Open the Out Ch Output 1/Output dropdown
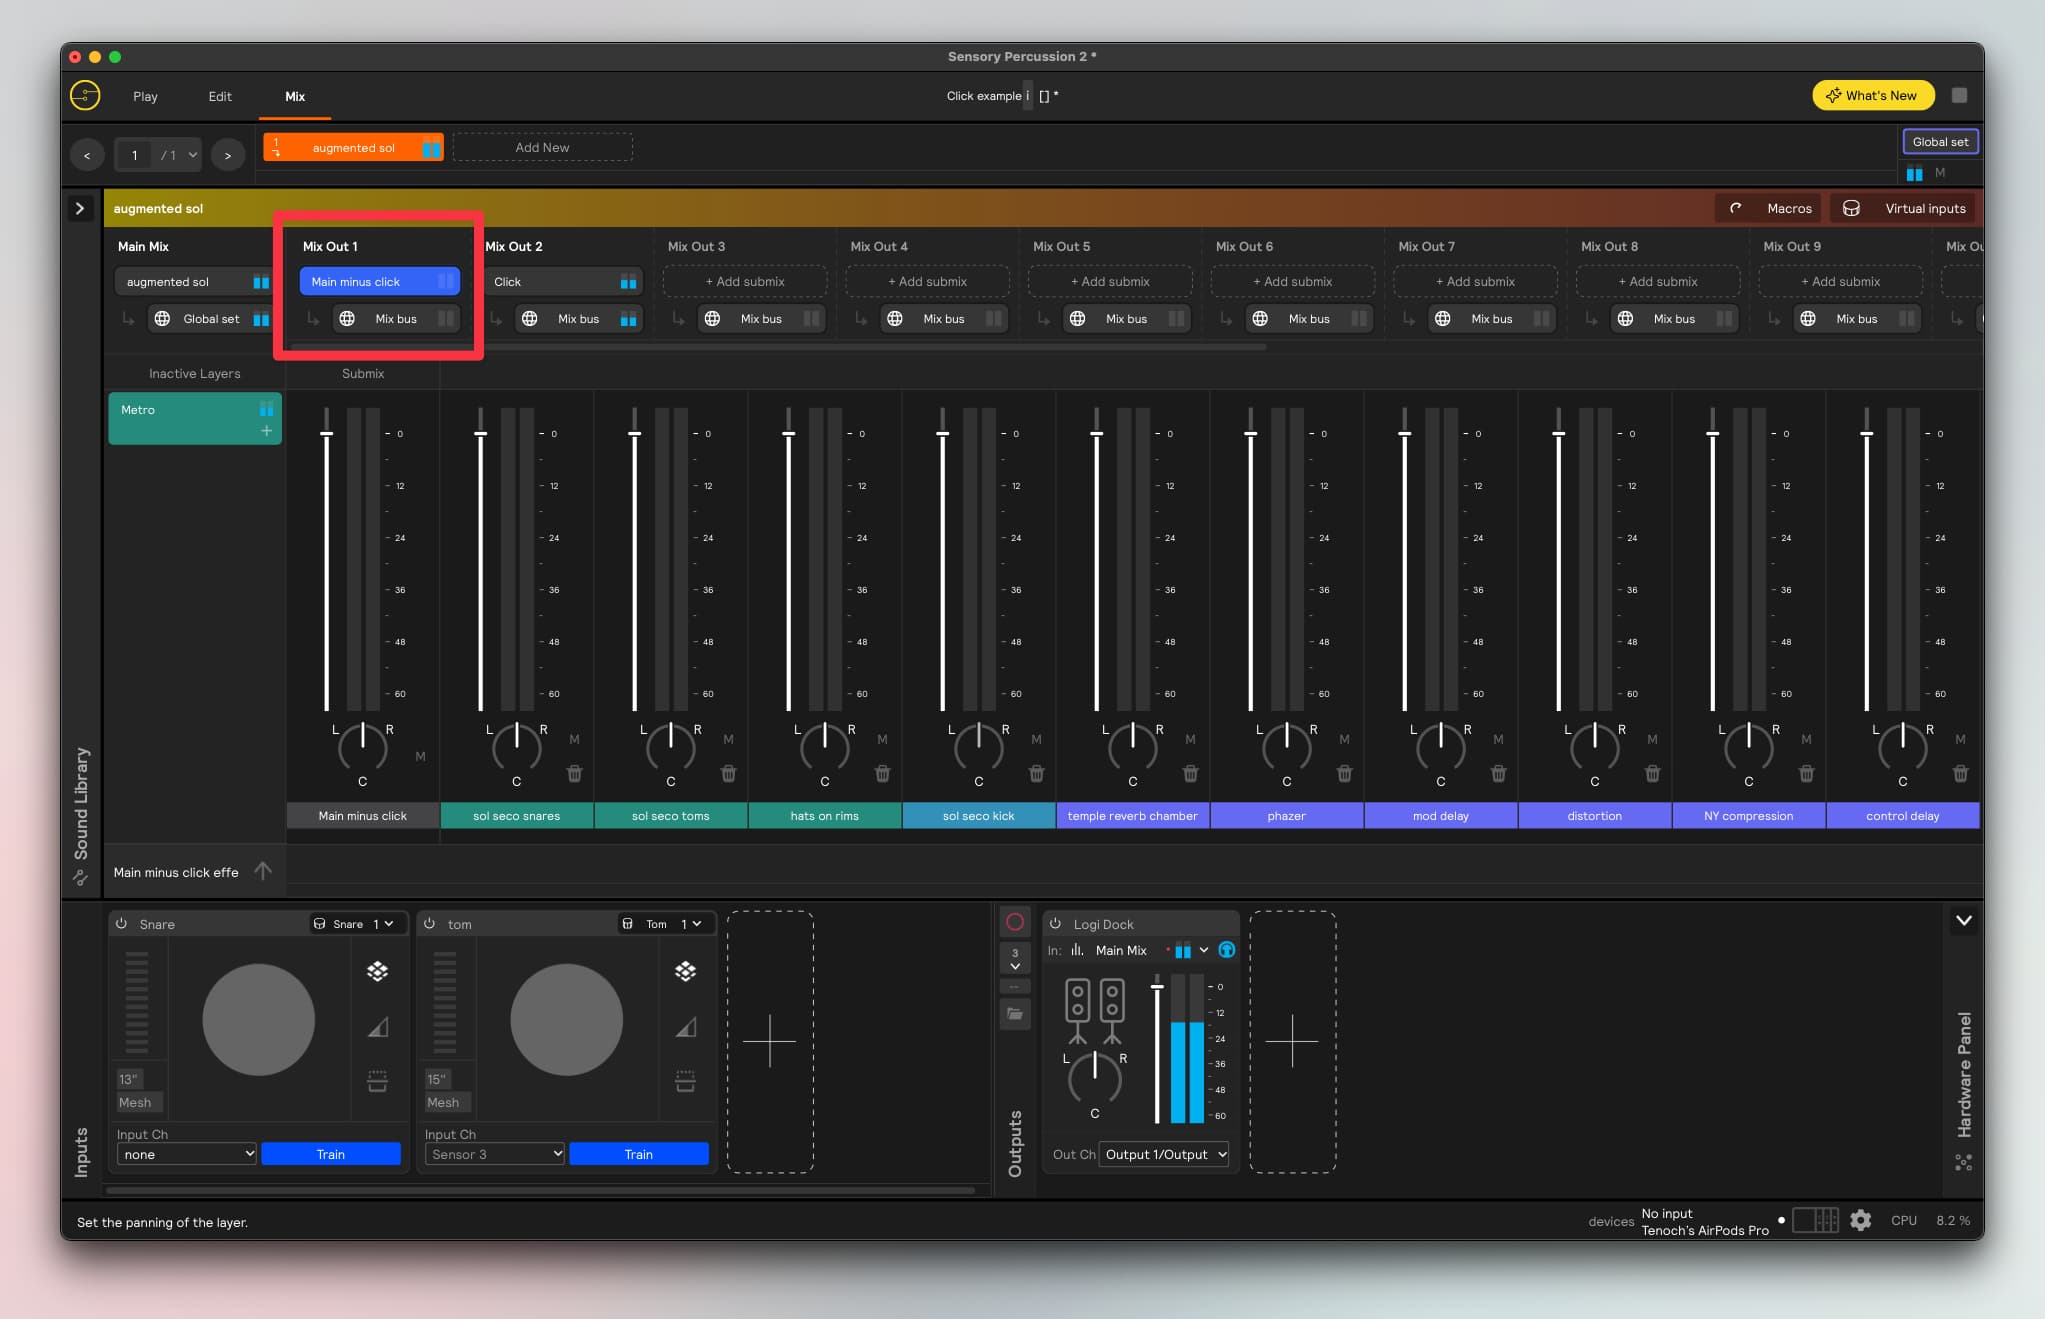This screenshot has width=2045, height=1319. 1164,1154
